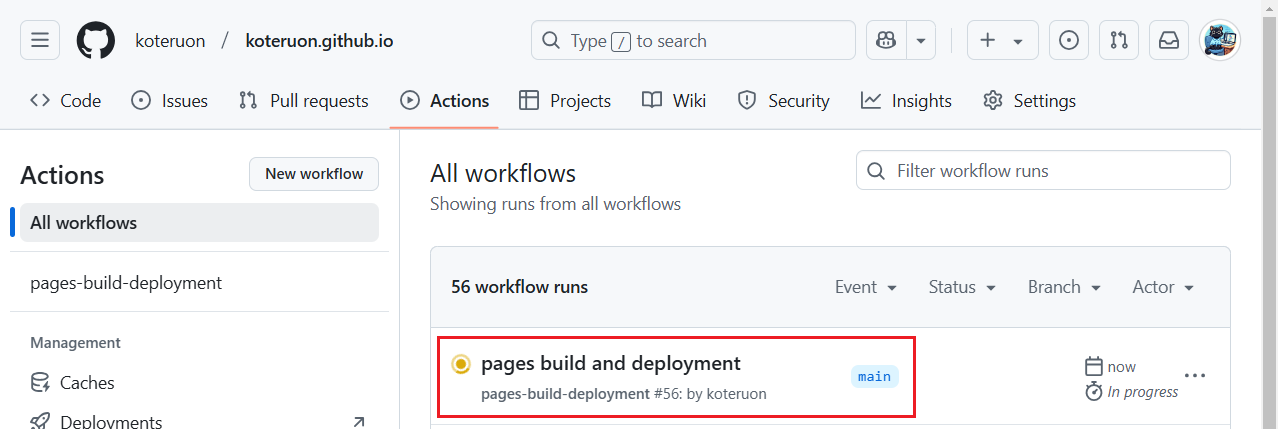Click the '56 workflow runs' text
The width and height of the screenshot is (1278, 429).
tap(519, 287)
